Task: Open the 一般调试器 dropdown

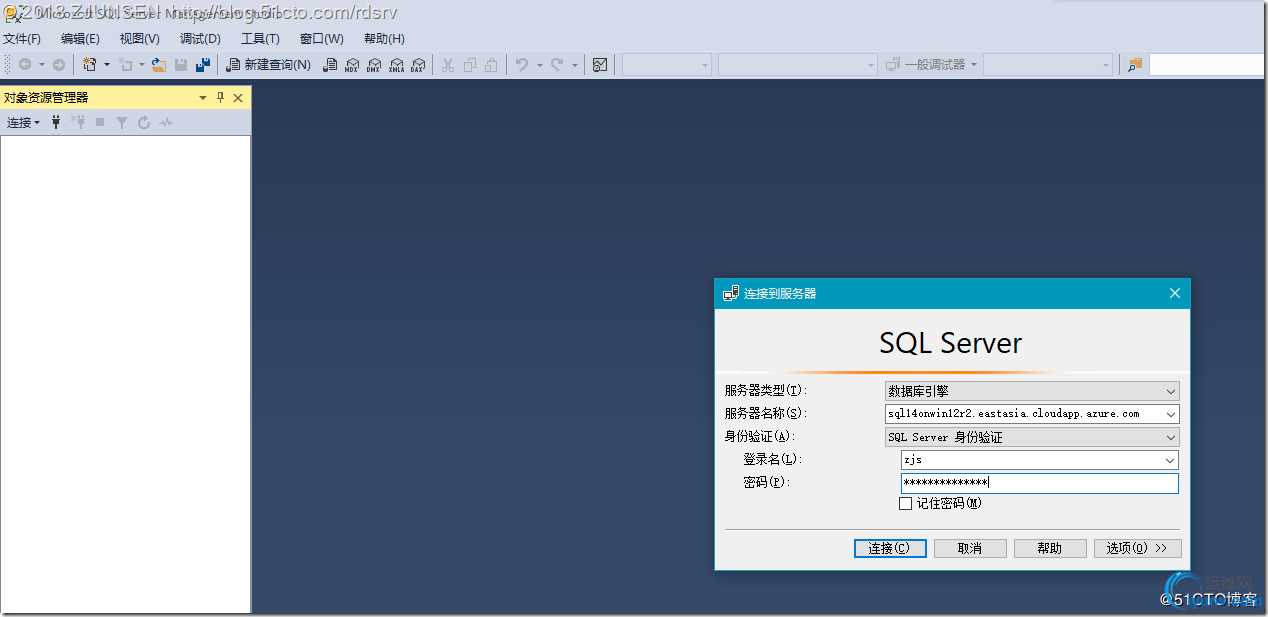Action: tap(931, 65)
